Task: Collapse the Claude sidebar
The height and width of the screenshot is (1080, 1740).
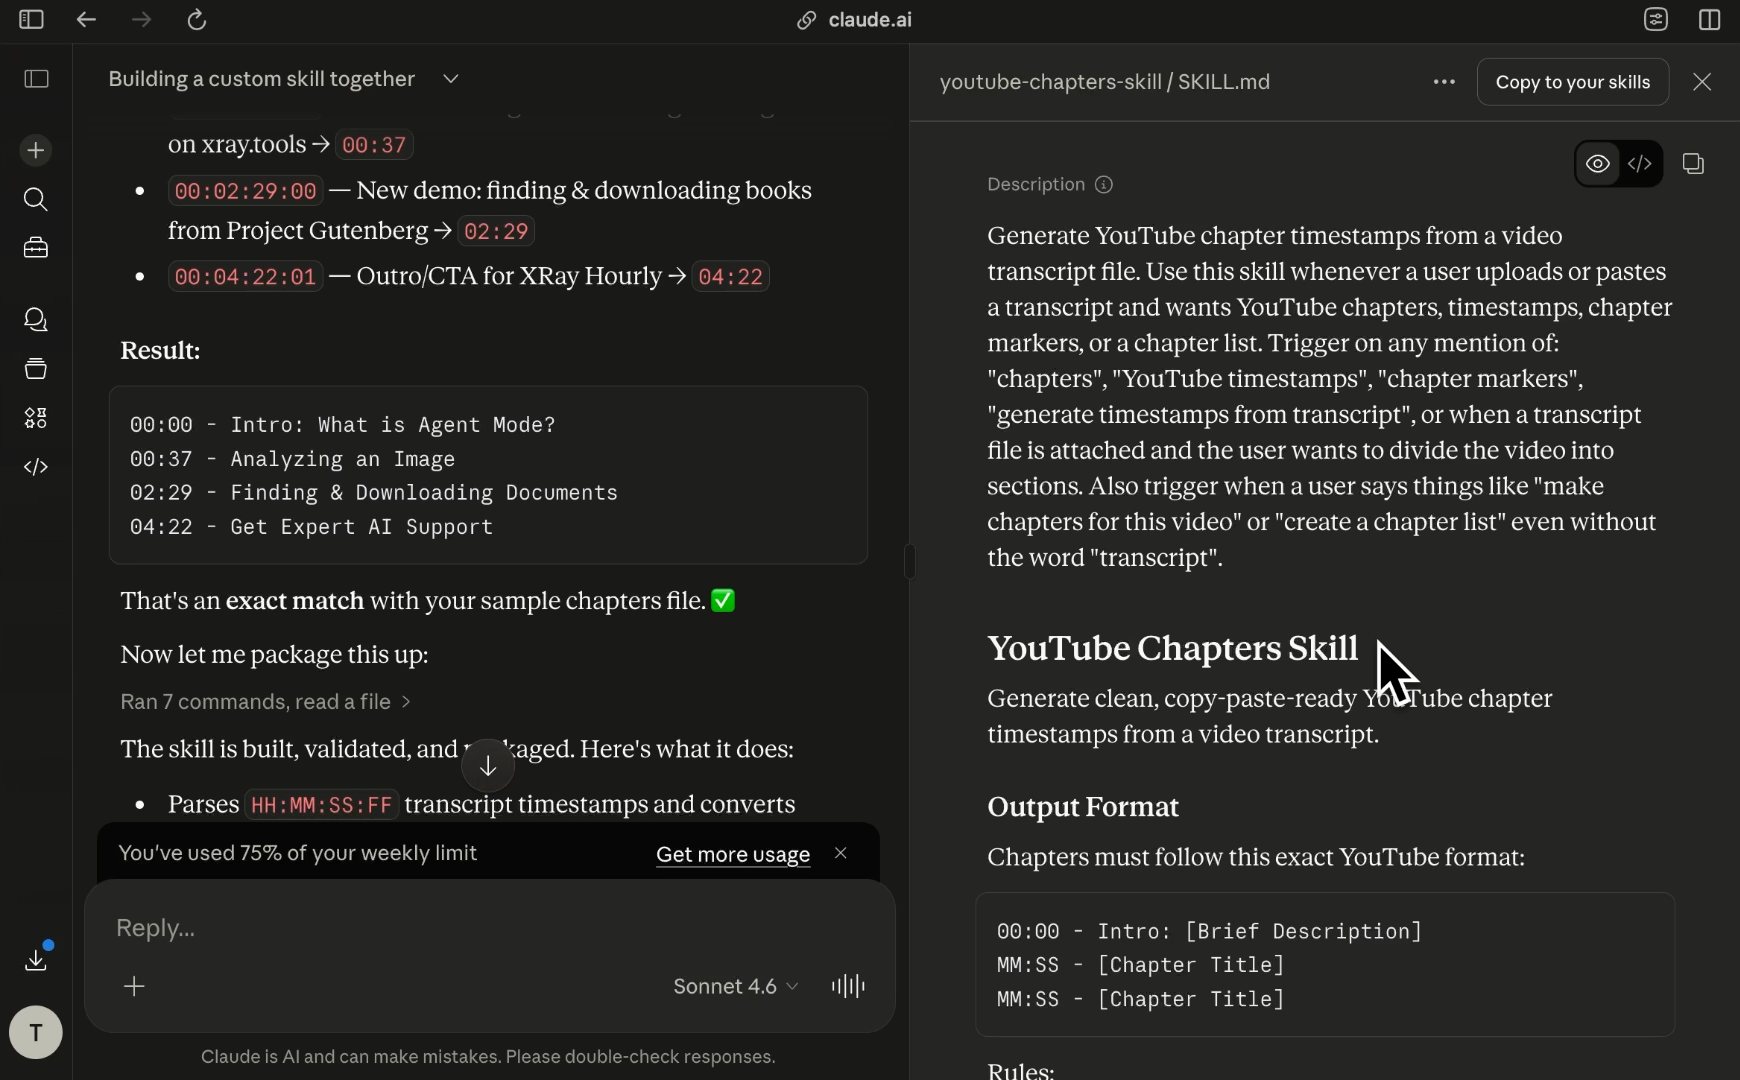Action: [x=36, y=79]
